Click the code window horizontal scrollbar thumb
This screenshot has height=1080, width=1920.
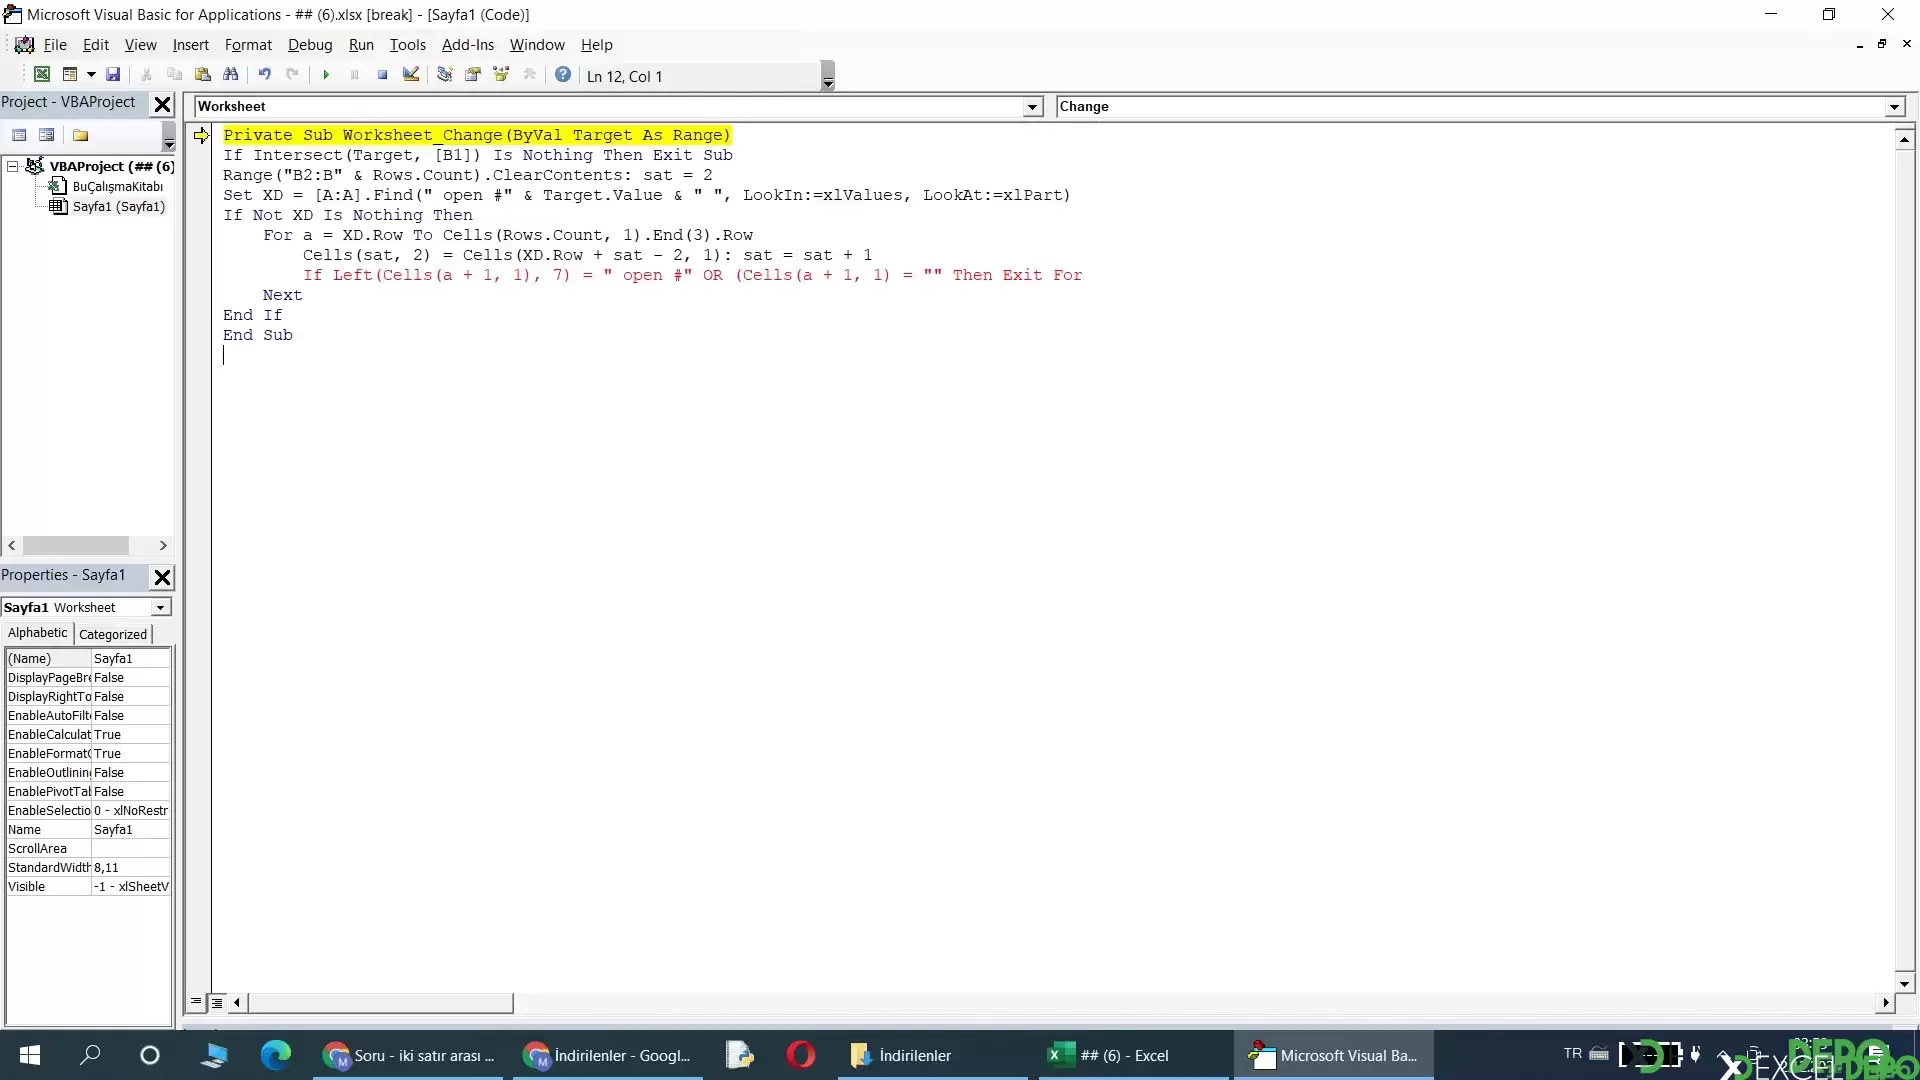click(380, 1002)
